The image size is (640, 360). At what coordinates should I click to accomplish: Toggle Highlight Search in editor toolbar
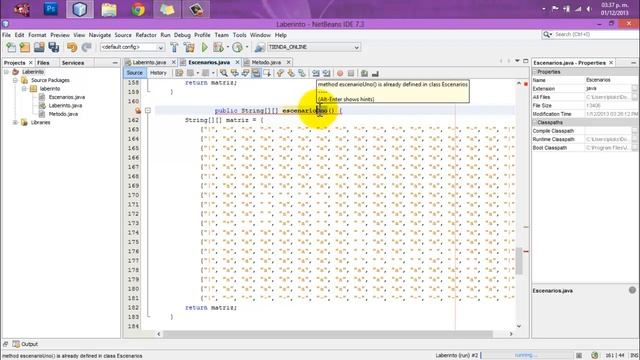(256, 73)
